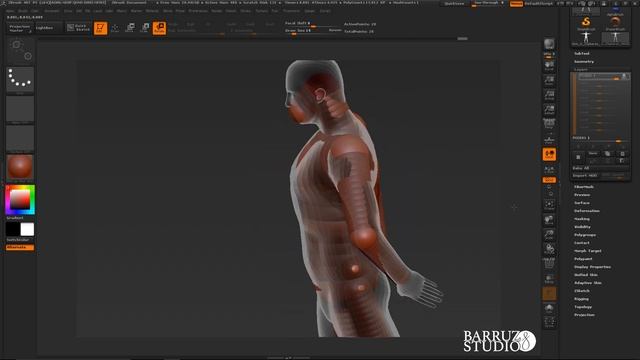Set canvas to Actual size

point(549,95)
